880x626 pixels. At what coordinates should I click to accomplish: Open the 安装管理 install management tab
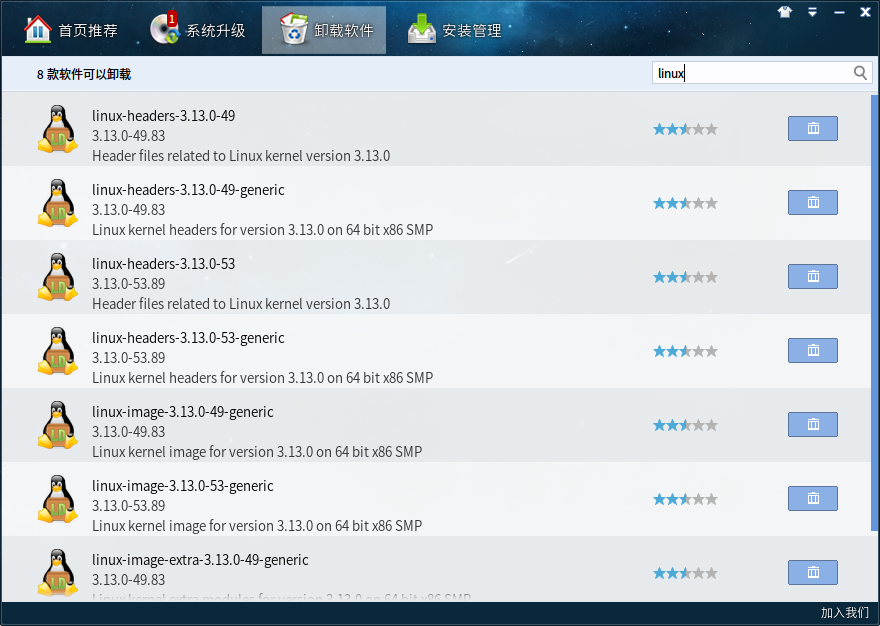(455, 30)
